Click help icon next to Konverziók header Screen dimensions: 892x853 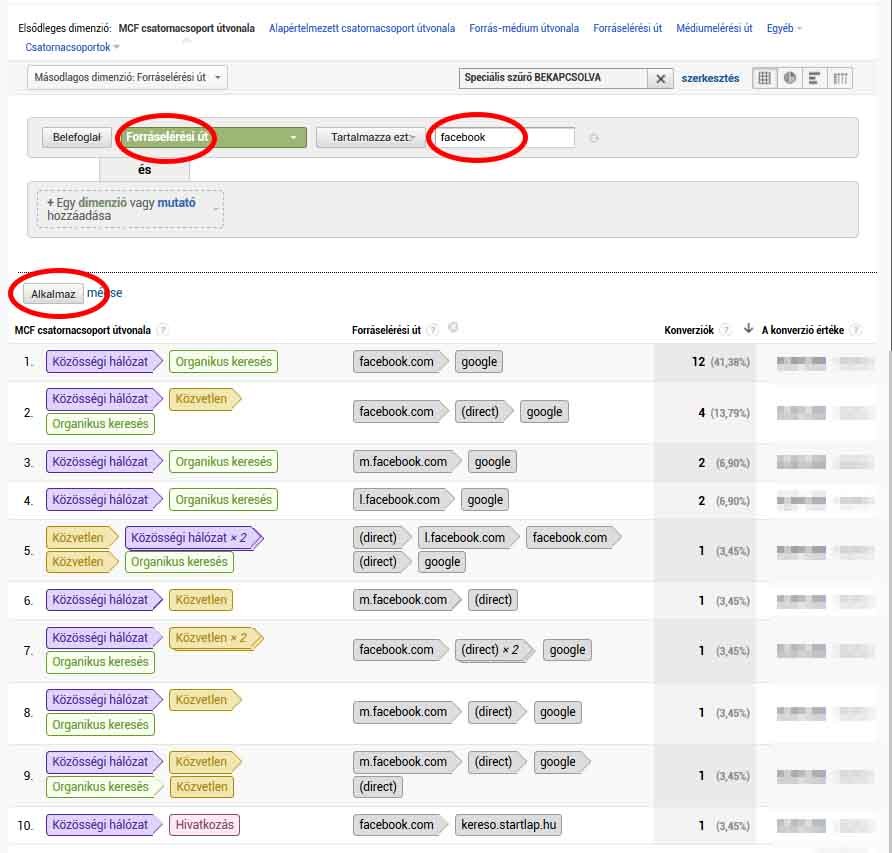tap(726, 330)
